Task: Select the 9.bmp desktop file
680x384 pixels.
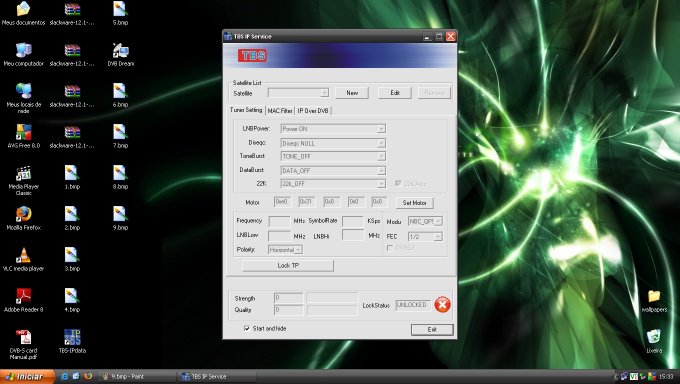Action: 120,218
